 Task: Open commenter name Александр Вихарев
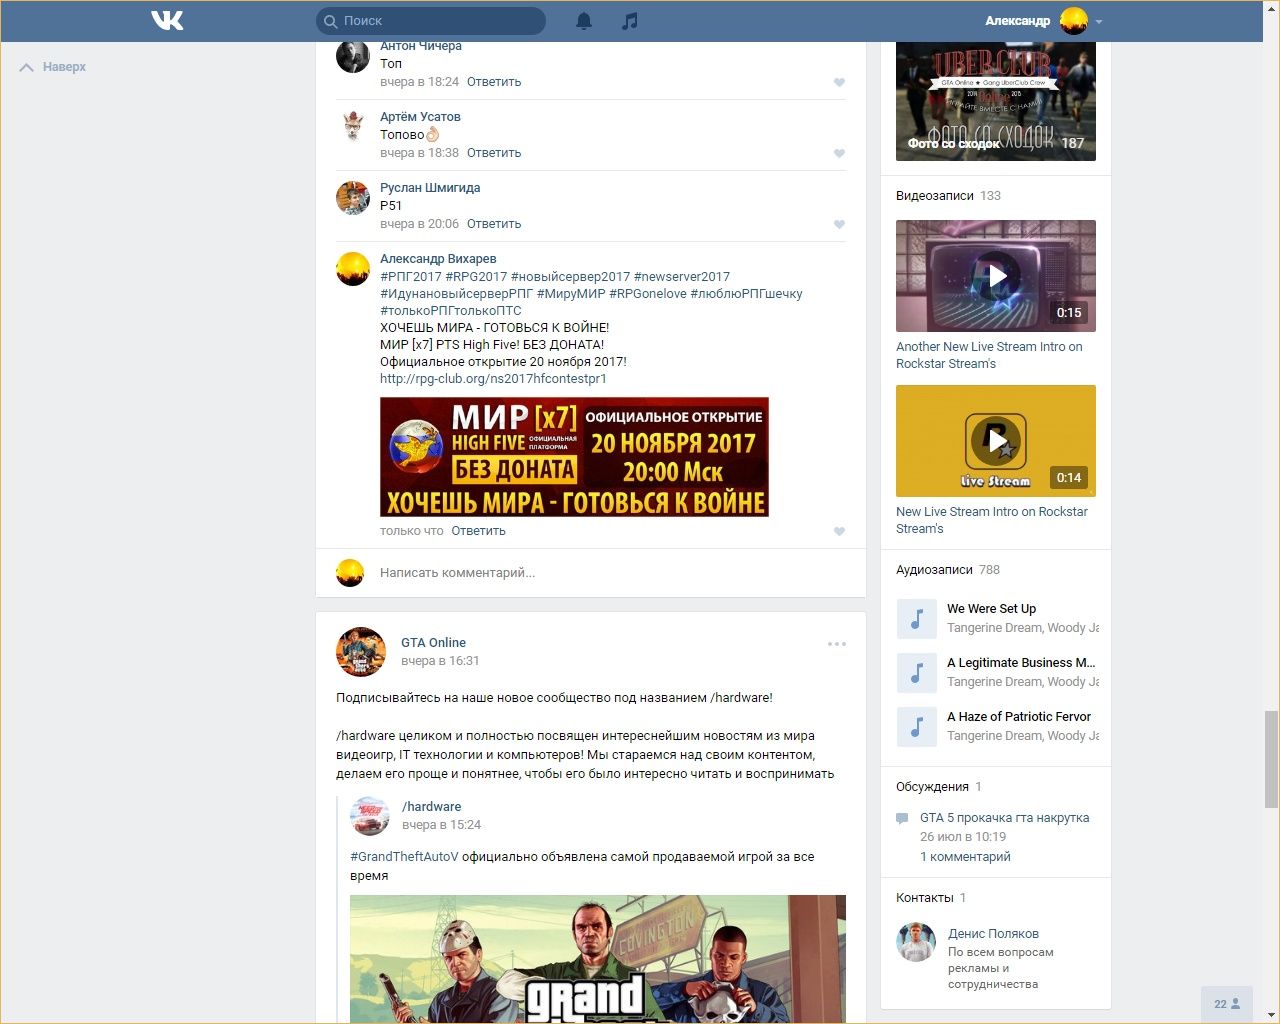pyautogui.click(x=438, y=259)
